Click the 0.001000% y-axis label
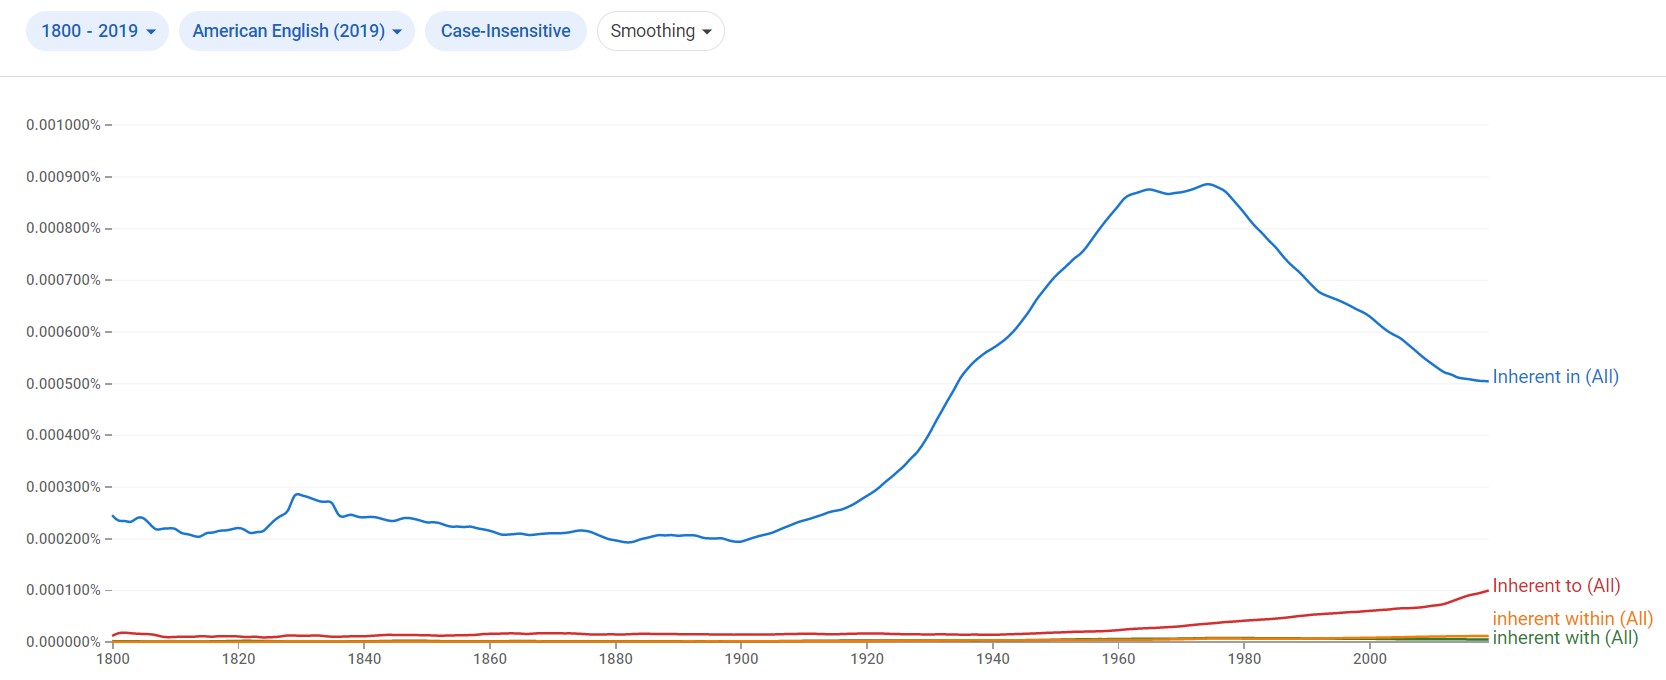This screenshot has width=1666, height=680. coord(63,125)
